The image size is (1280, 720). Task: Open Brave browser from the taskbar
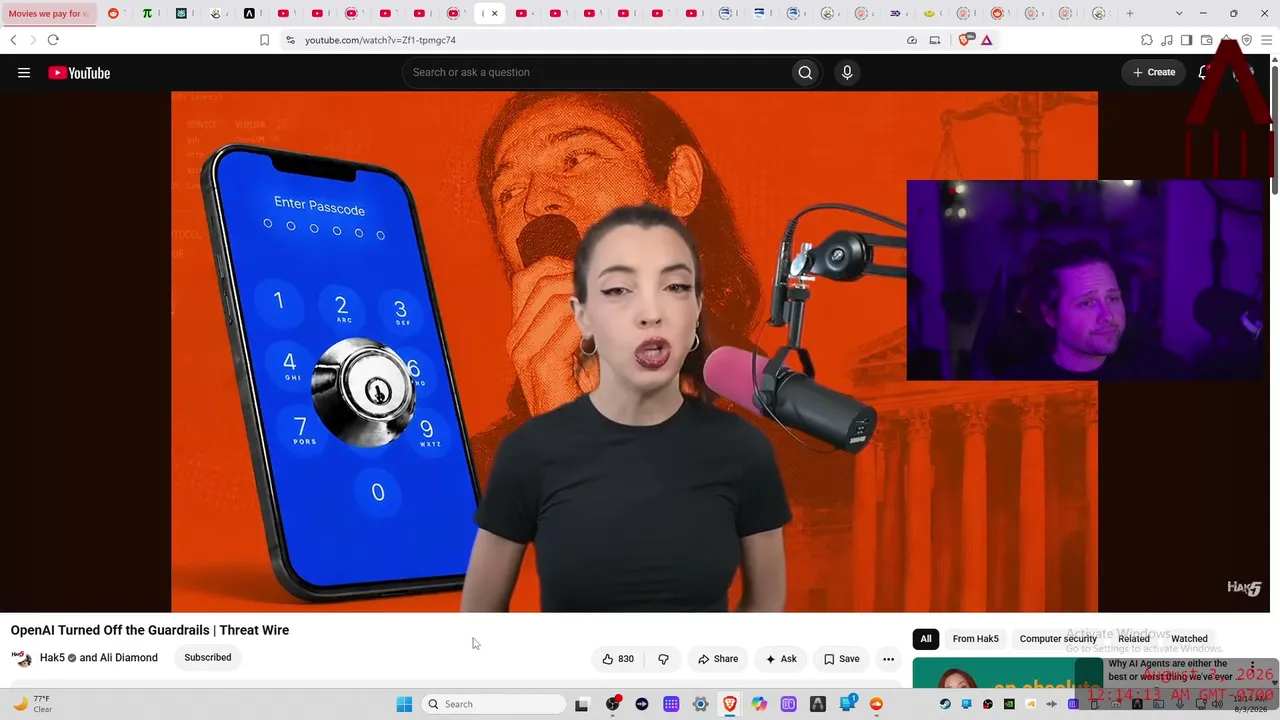tap(730, 704)
